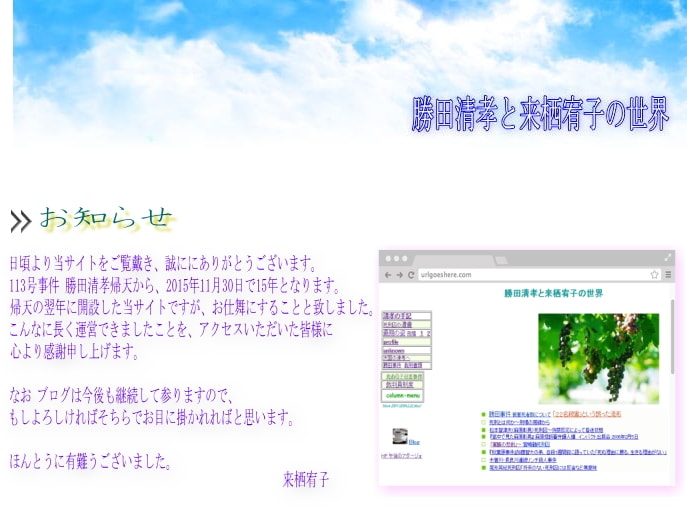Click the line starting なお ブログは今後も
The height and width of the screenshot is (507, 687).
[121, 396]
